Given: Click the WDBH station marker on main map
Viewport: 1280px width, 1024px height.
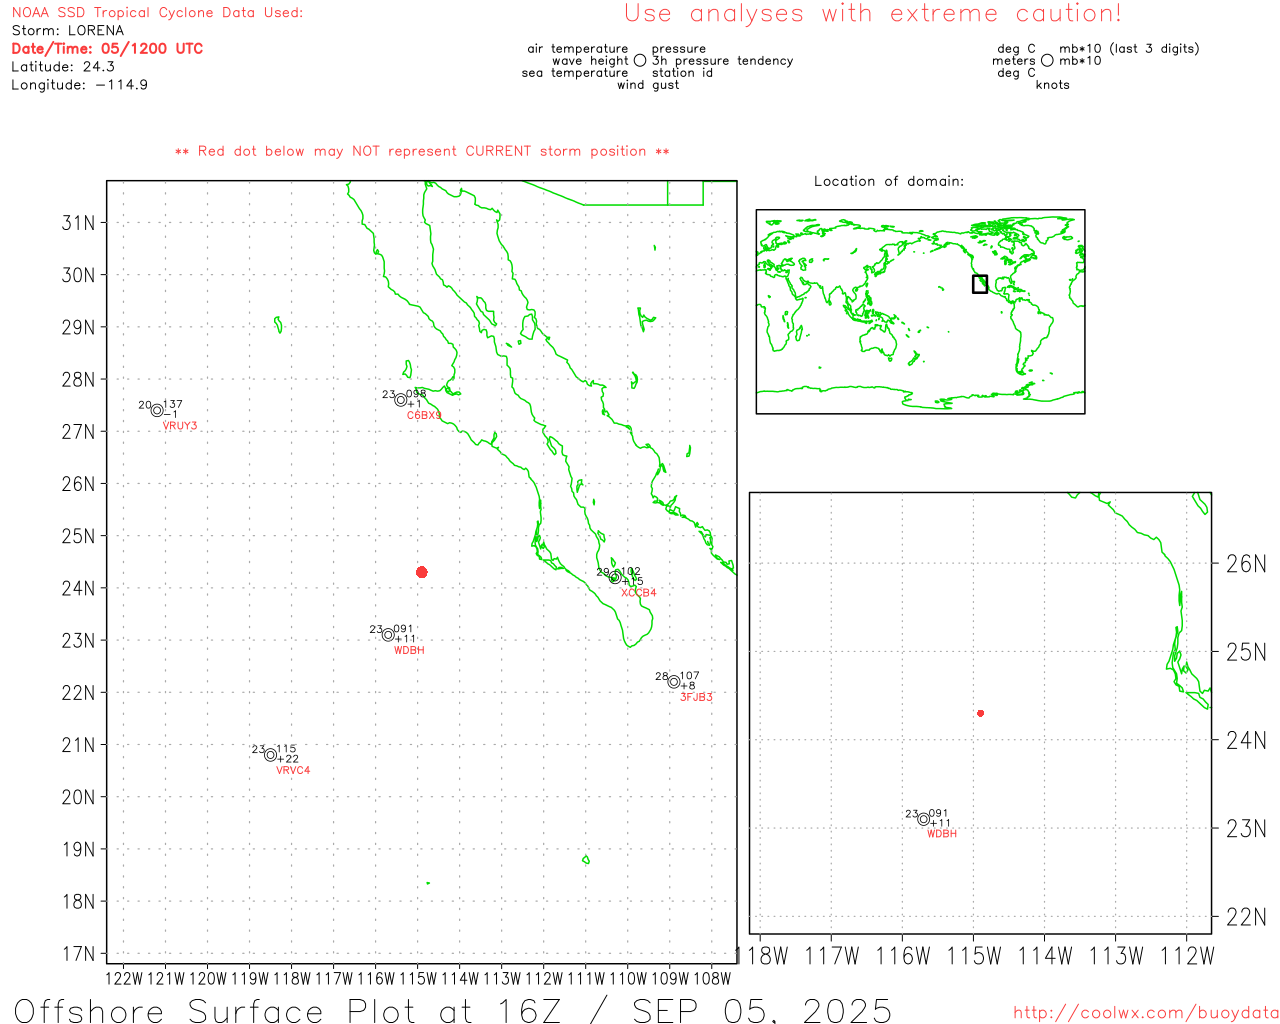Looking at the screenshot, I should pyautogui.click(x=388, y=635).
